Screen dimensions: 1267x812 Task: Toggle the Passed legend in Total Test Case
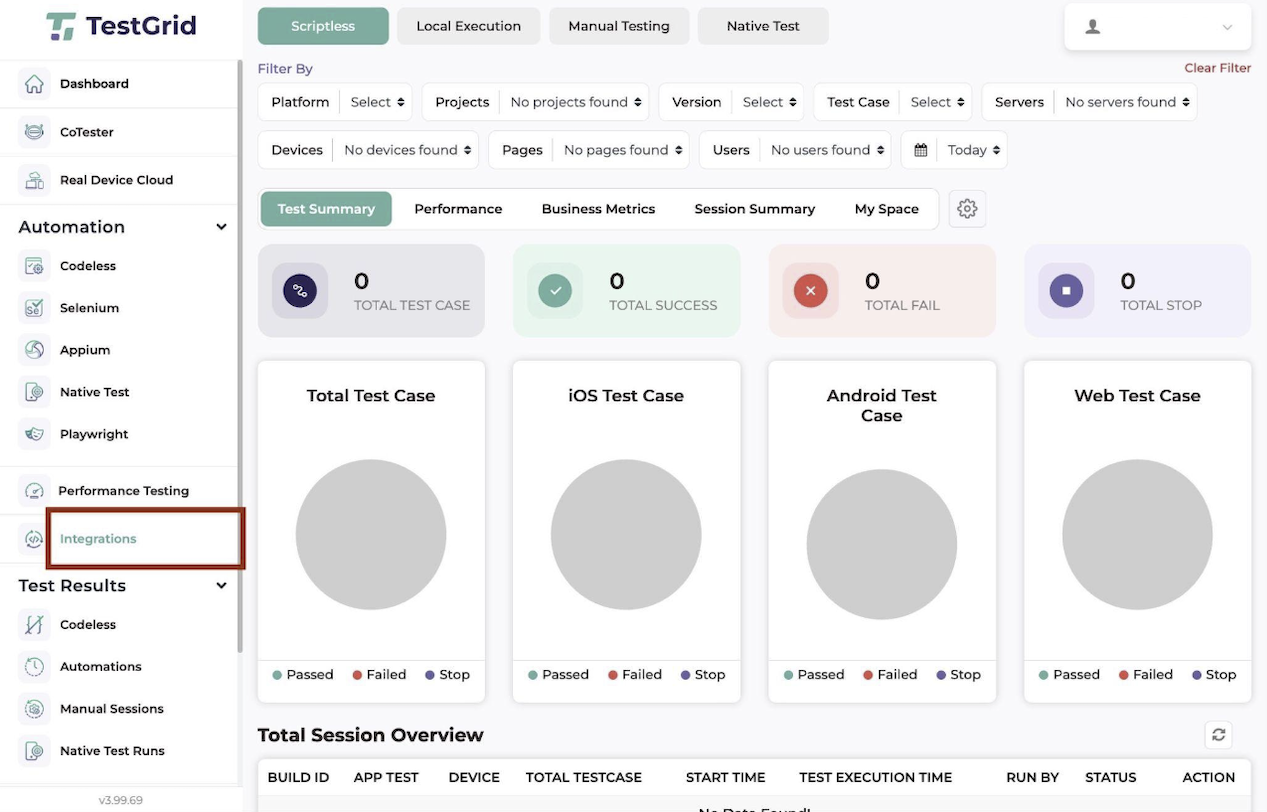point(303,675)
